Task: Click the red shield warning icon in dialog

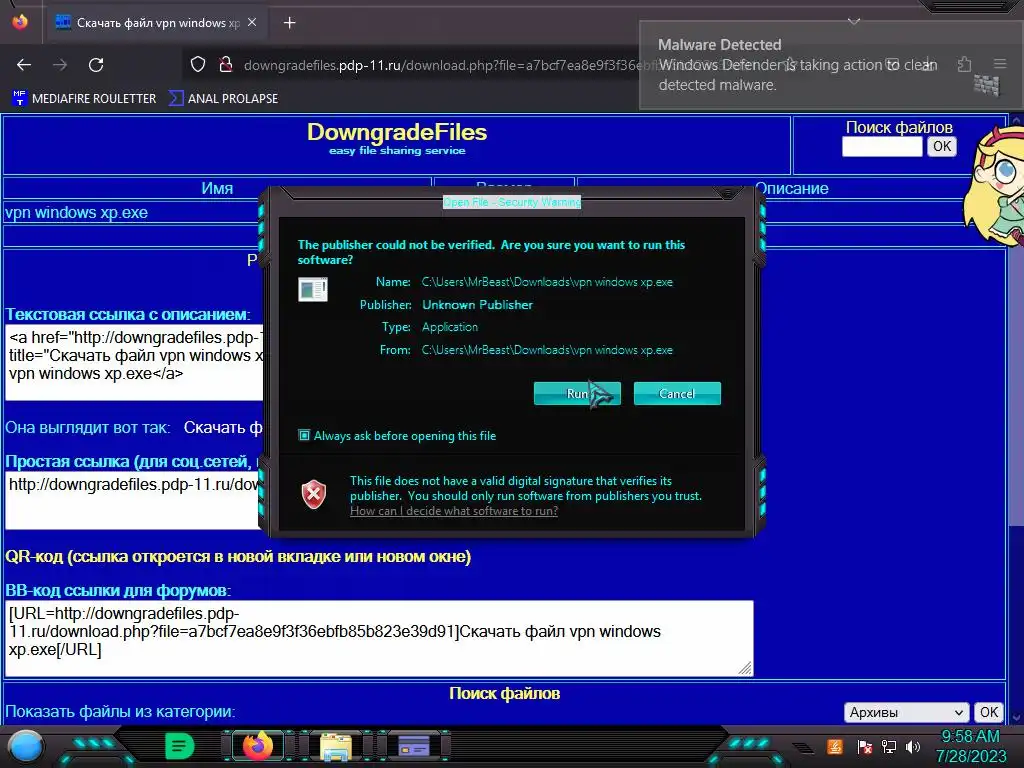Action: pyautogui.click(x=313, y=494)
